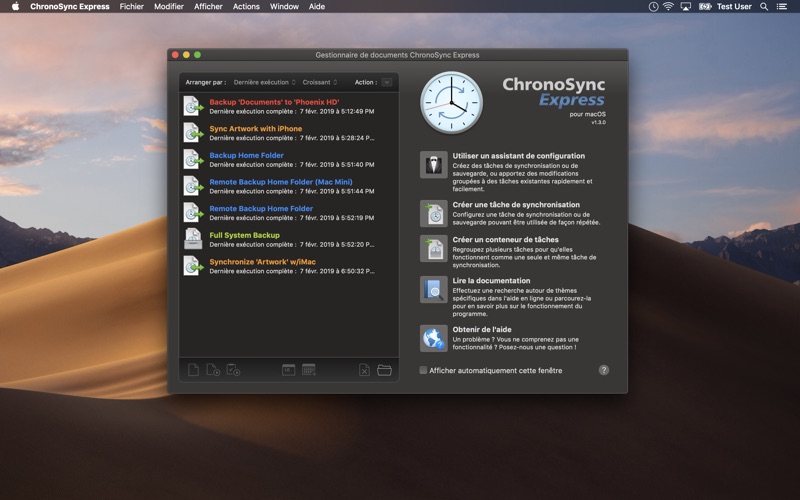Click the battery status icon

pos(705,7)
